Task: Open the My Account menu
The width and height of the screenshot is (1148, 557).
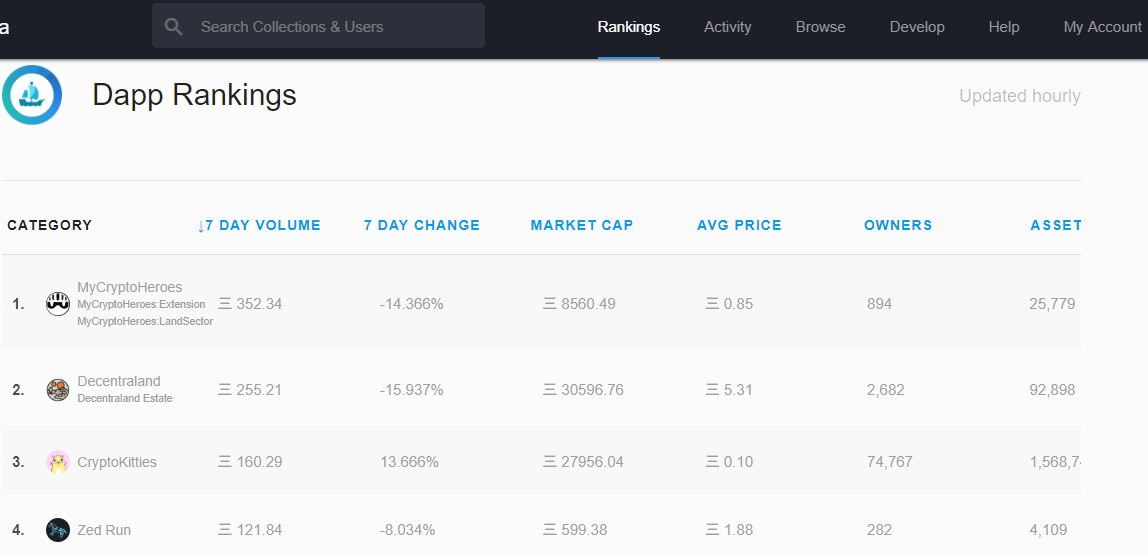Action: point(1103,27)
